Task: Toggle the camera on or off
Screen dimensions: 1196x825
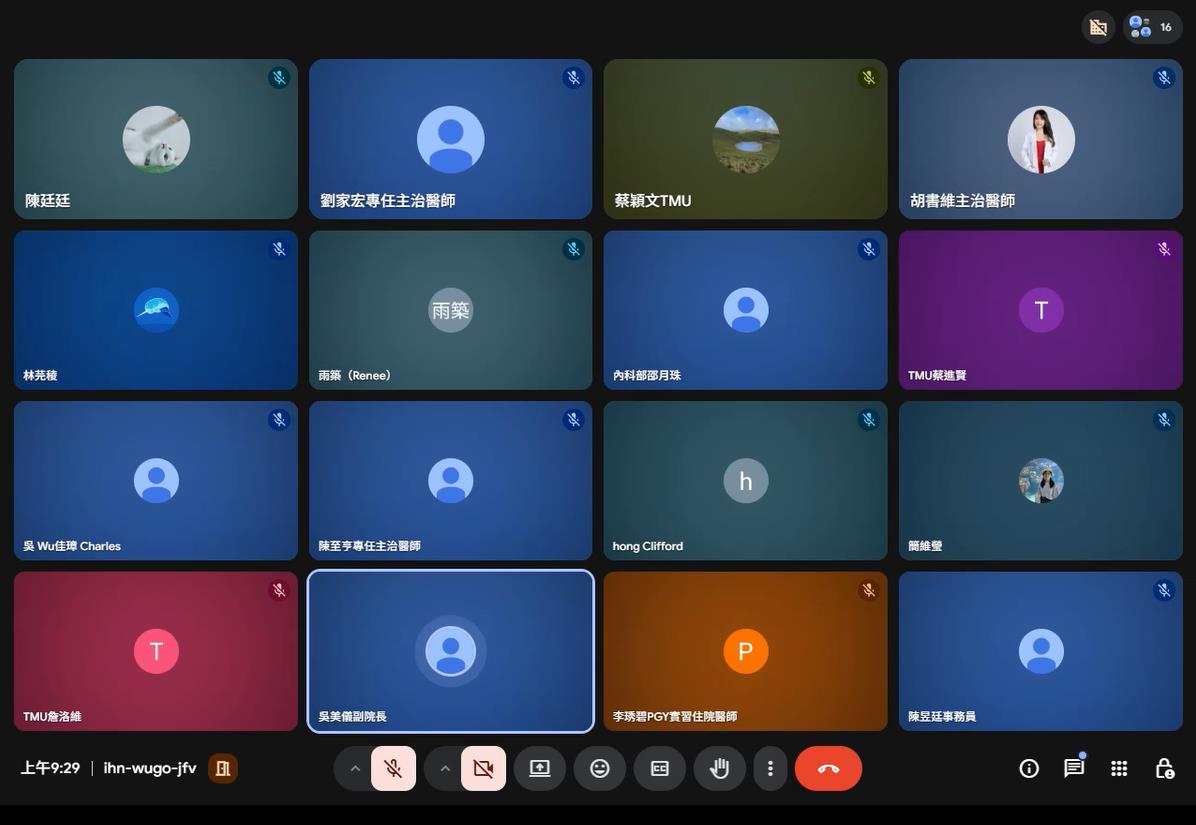Action: (483, 768)
